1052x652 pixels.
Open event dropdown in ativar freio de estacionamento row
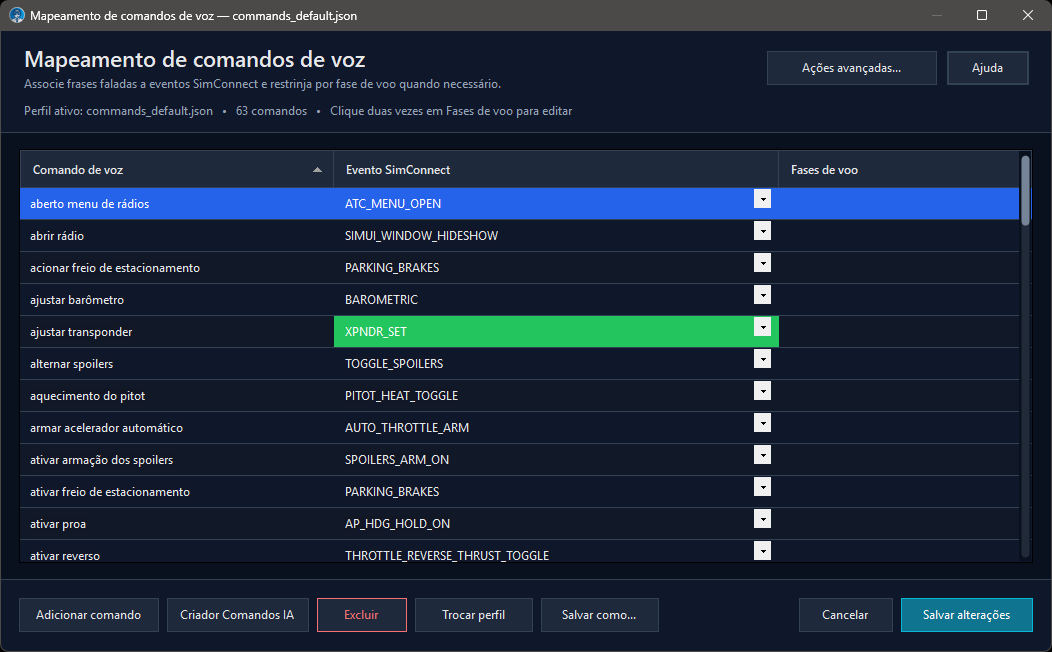coord(762,487)
